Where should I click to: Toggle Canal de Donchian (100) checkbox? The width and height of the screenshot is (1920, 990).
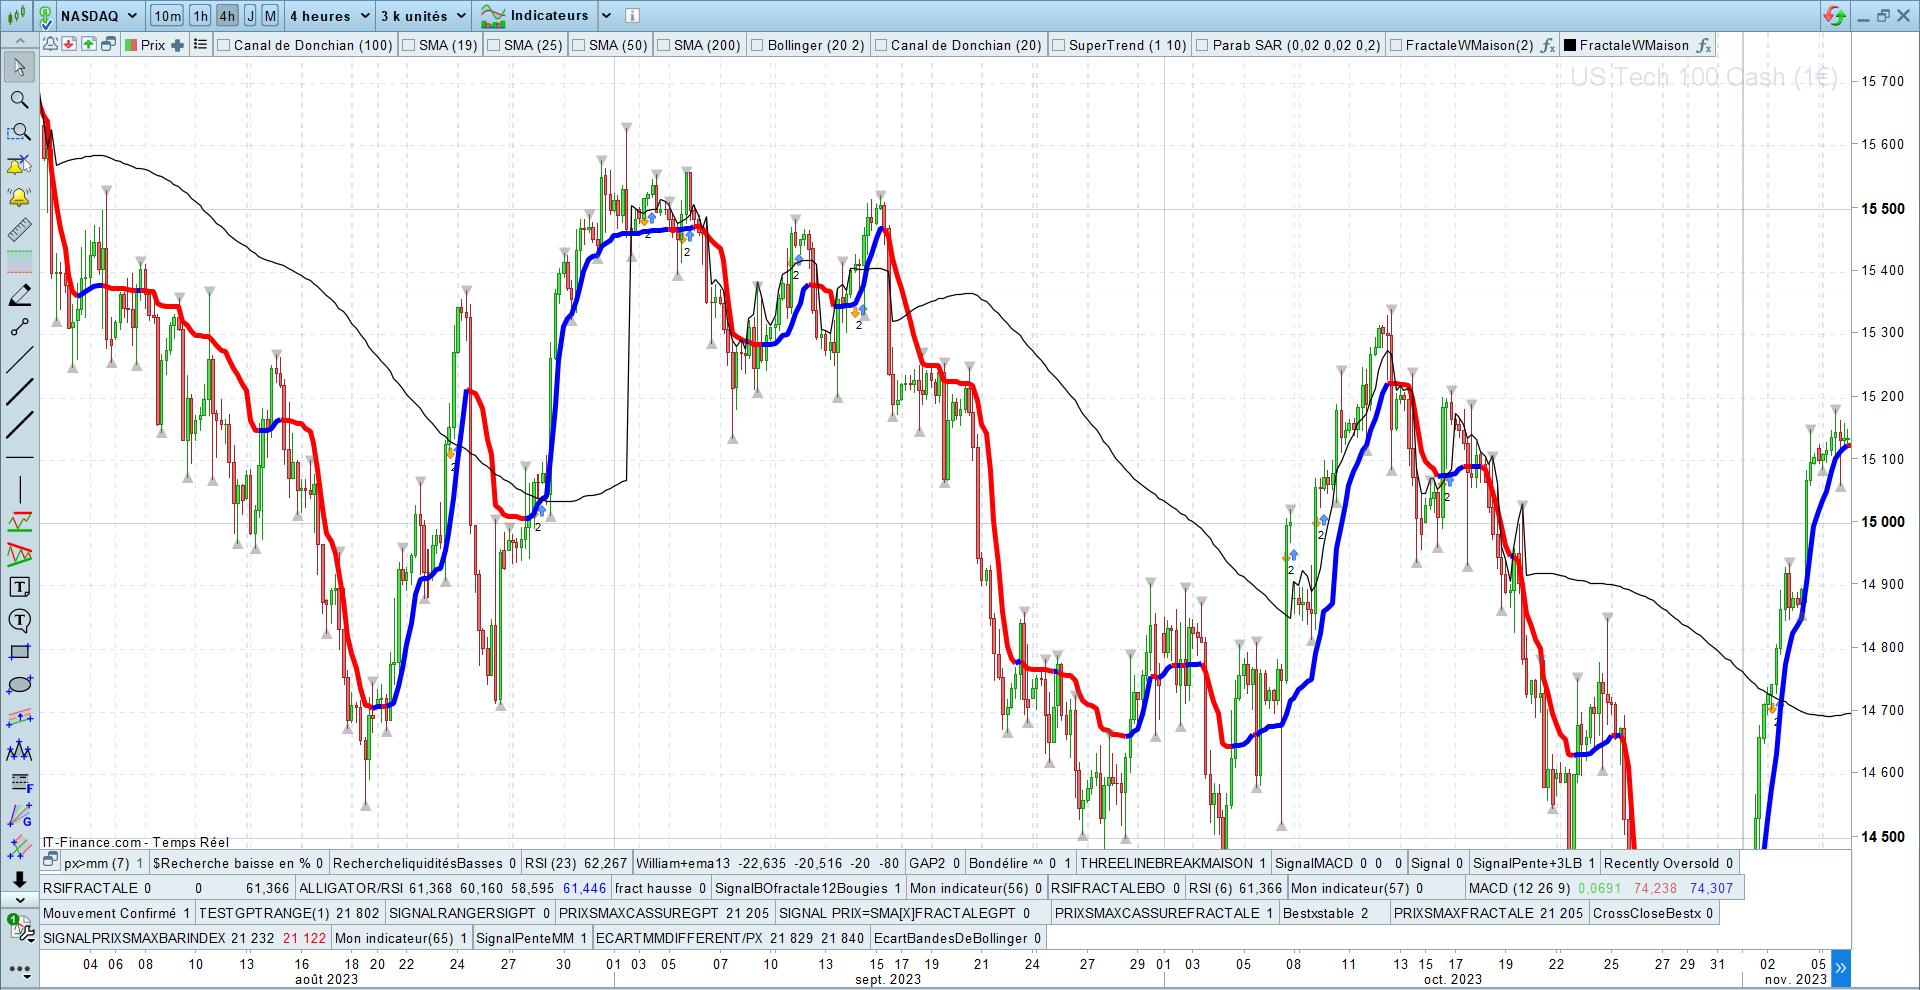pos(224,45)
